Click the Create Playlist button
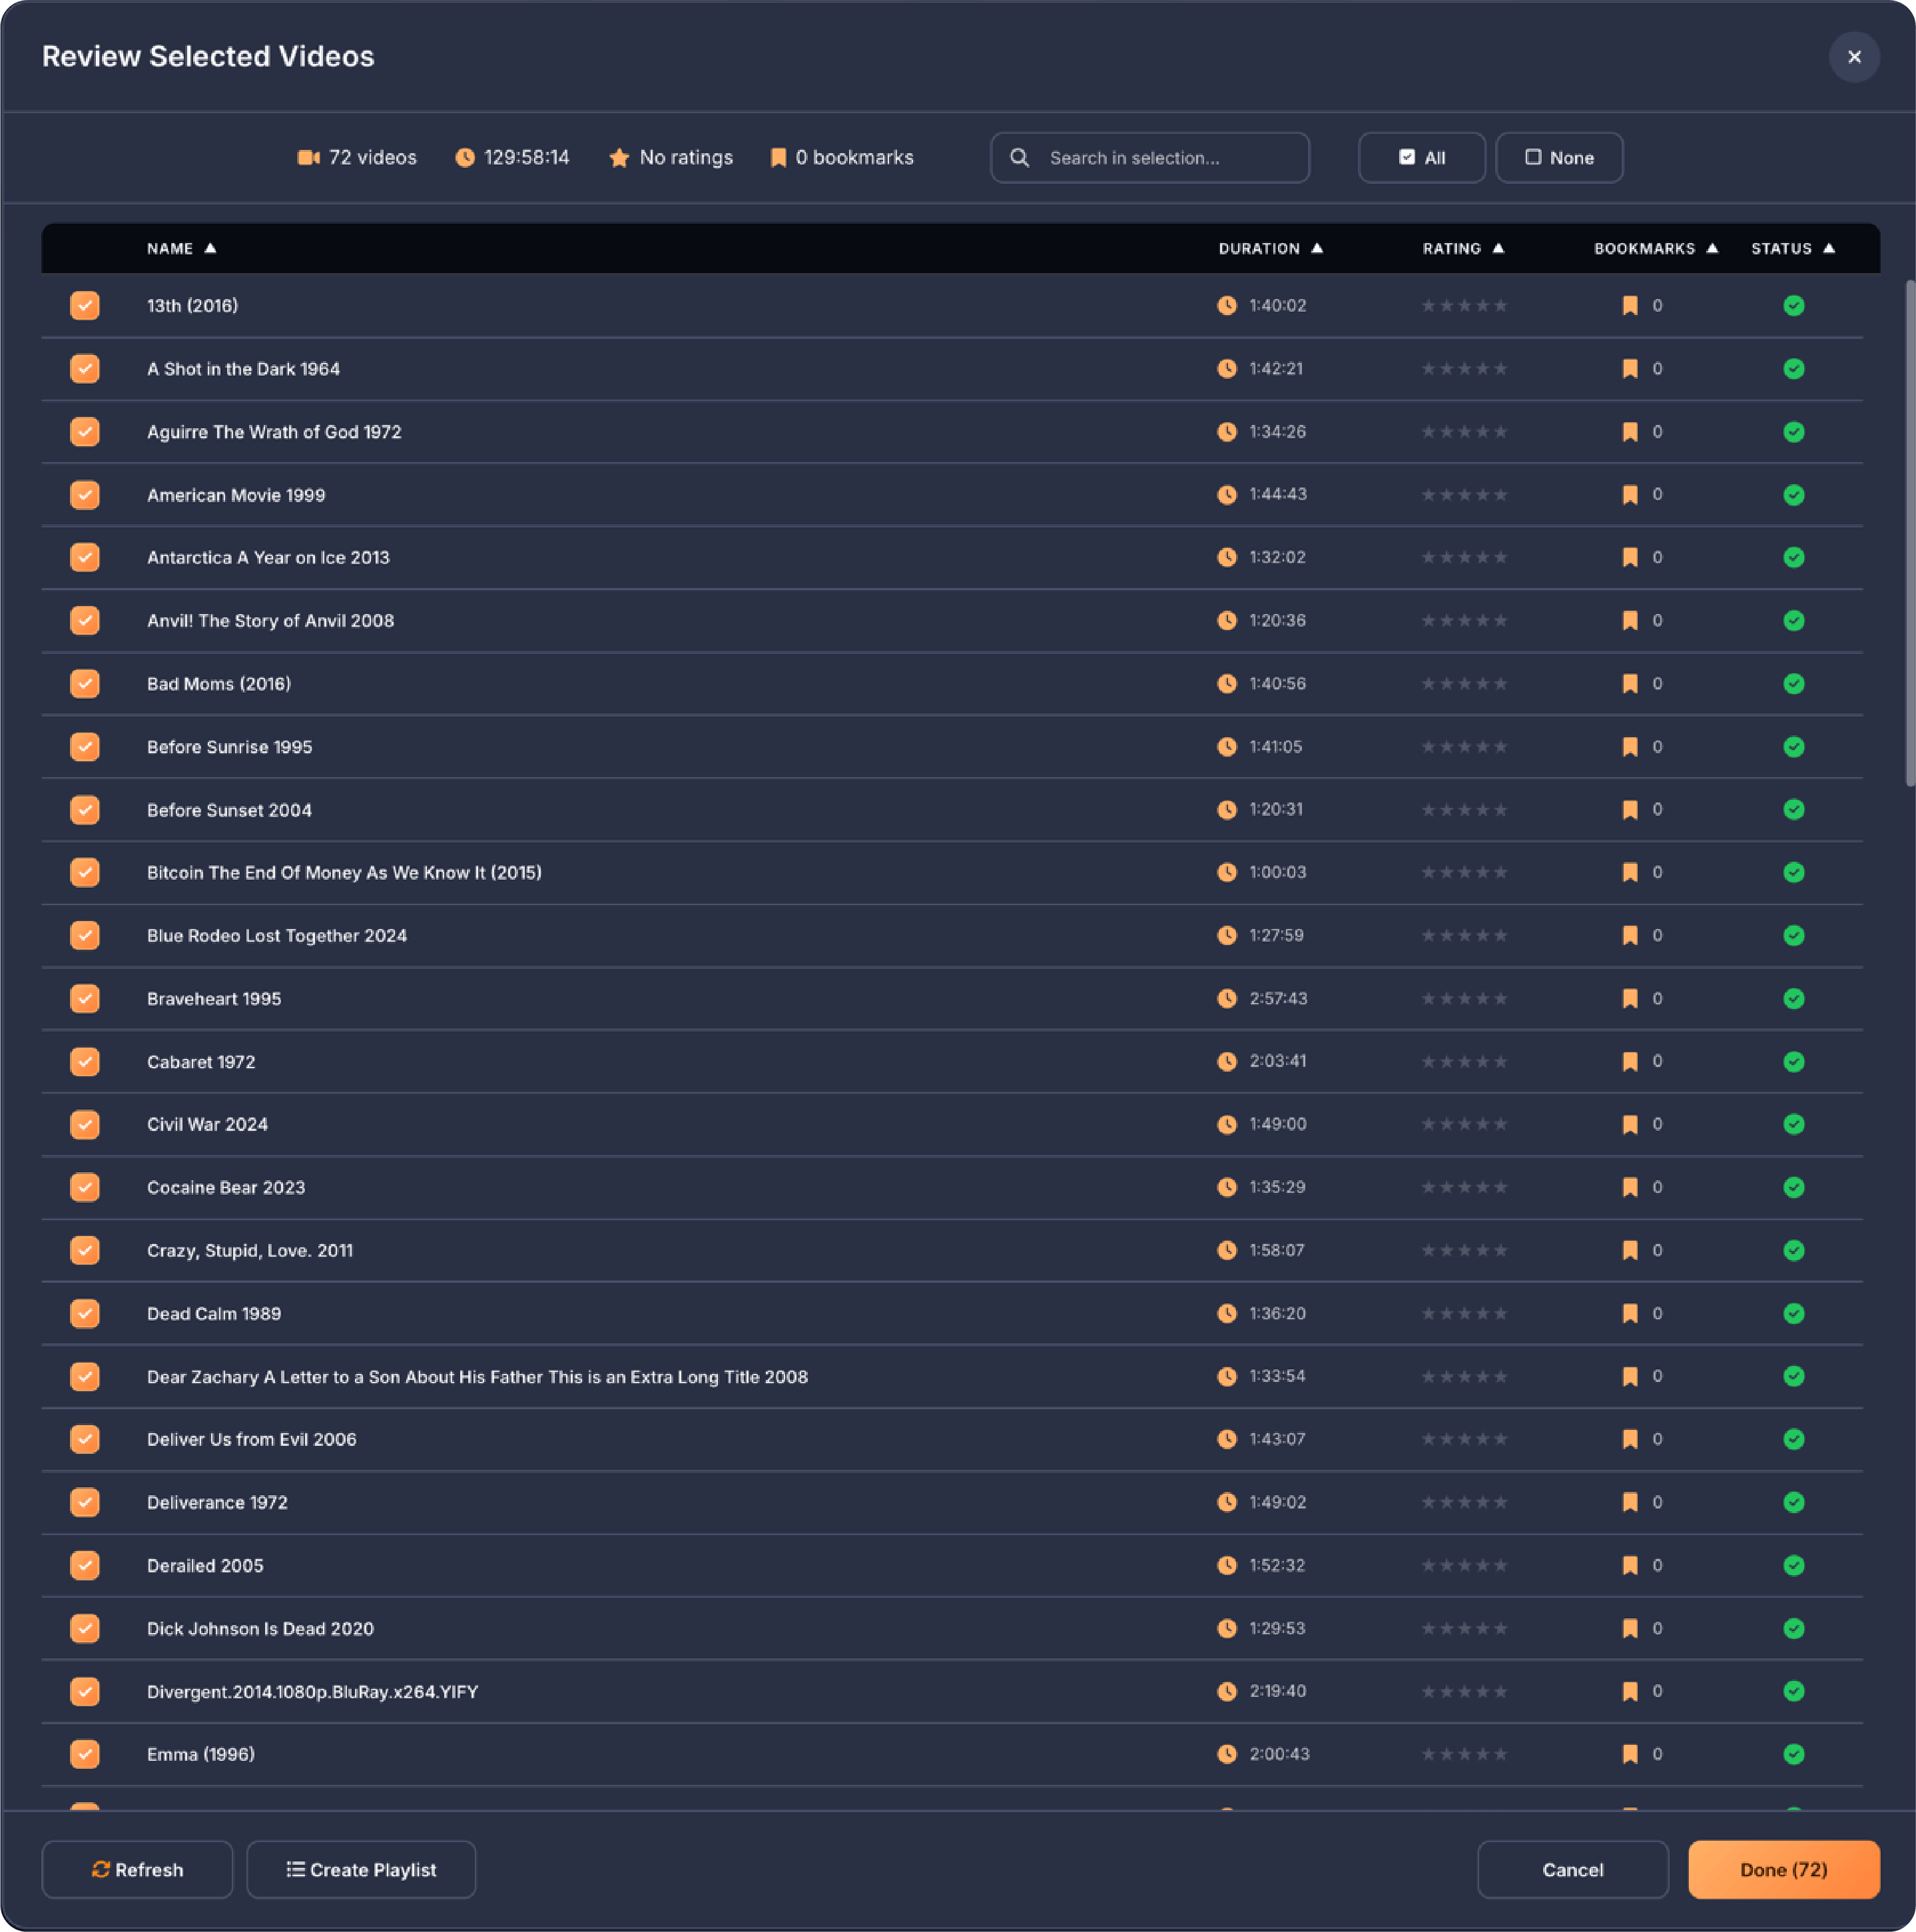Screen dimensions: 1916x1932 click(x=361, y=1869)
